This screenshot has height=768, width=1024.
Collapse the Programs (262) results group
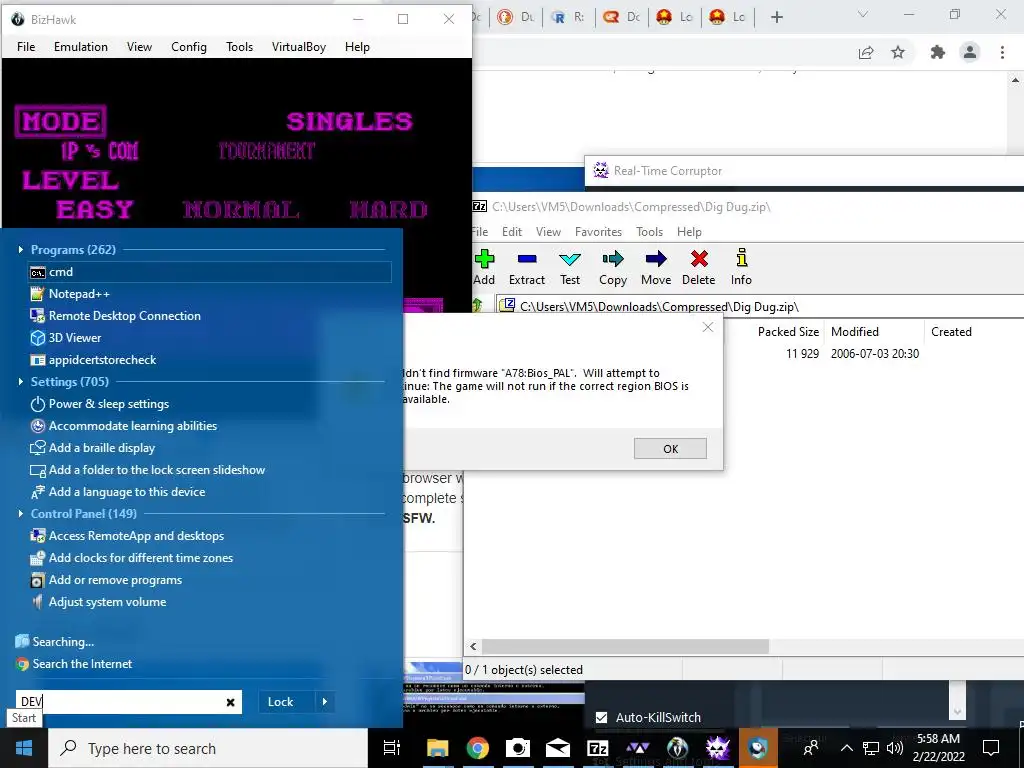(x=21, y=249)
